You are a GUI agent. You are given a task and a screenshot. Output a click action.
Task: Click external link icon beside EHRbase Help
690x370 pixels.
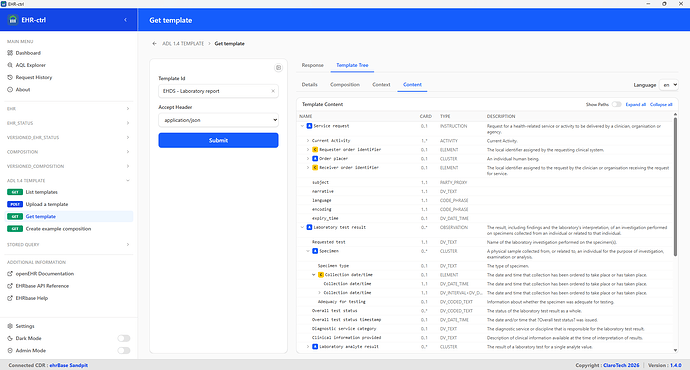coord(10,298)
